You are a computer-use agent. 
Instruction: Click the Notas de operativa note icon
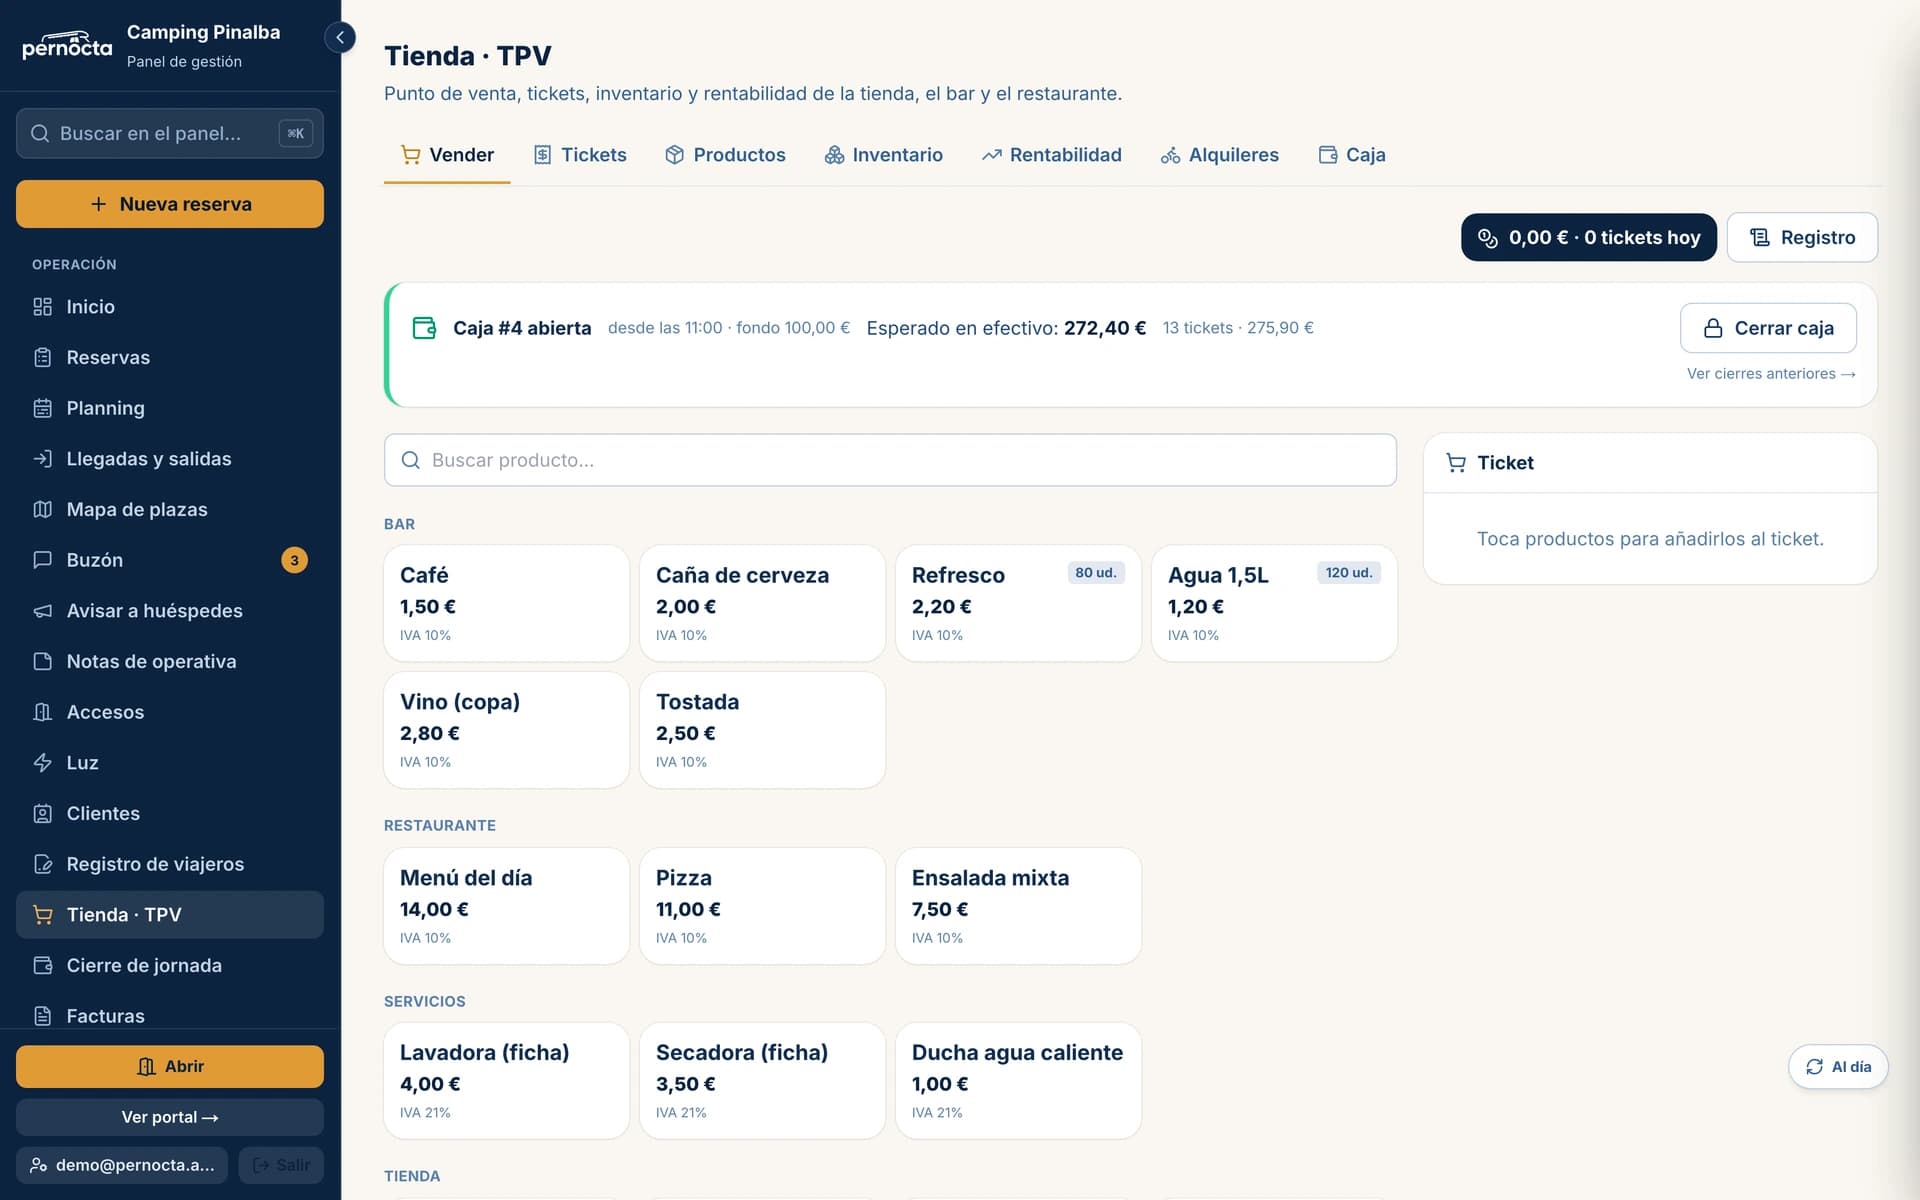click(42, 662)
